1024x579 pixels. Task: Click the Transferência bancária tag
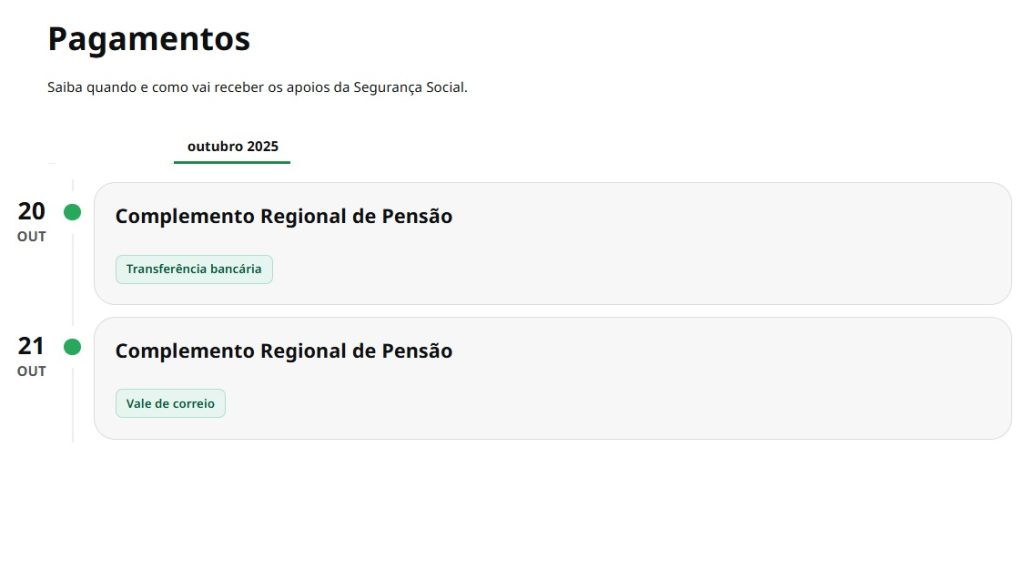point(194,269)
